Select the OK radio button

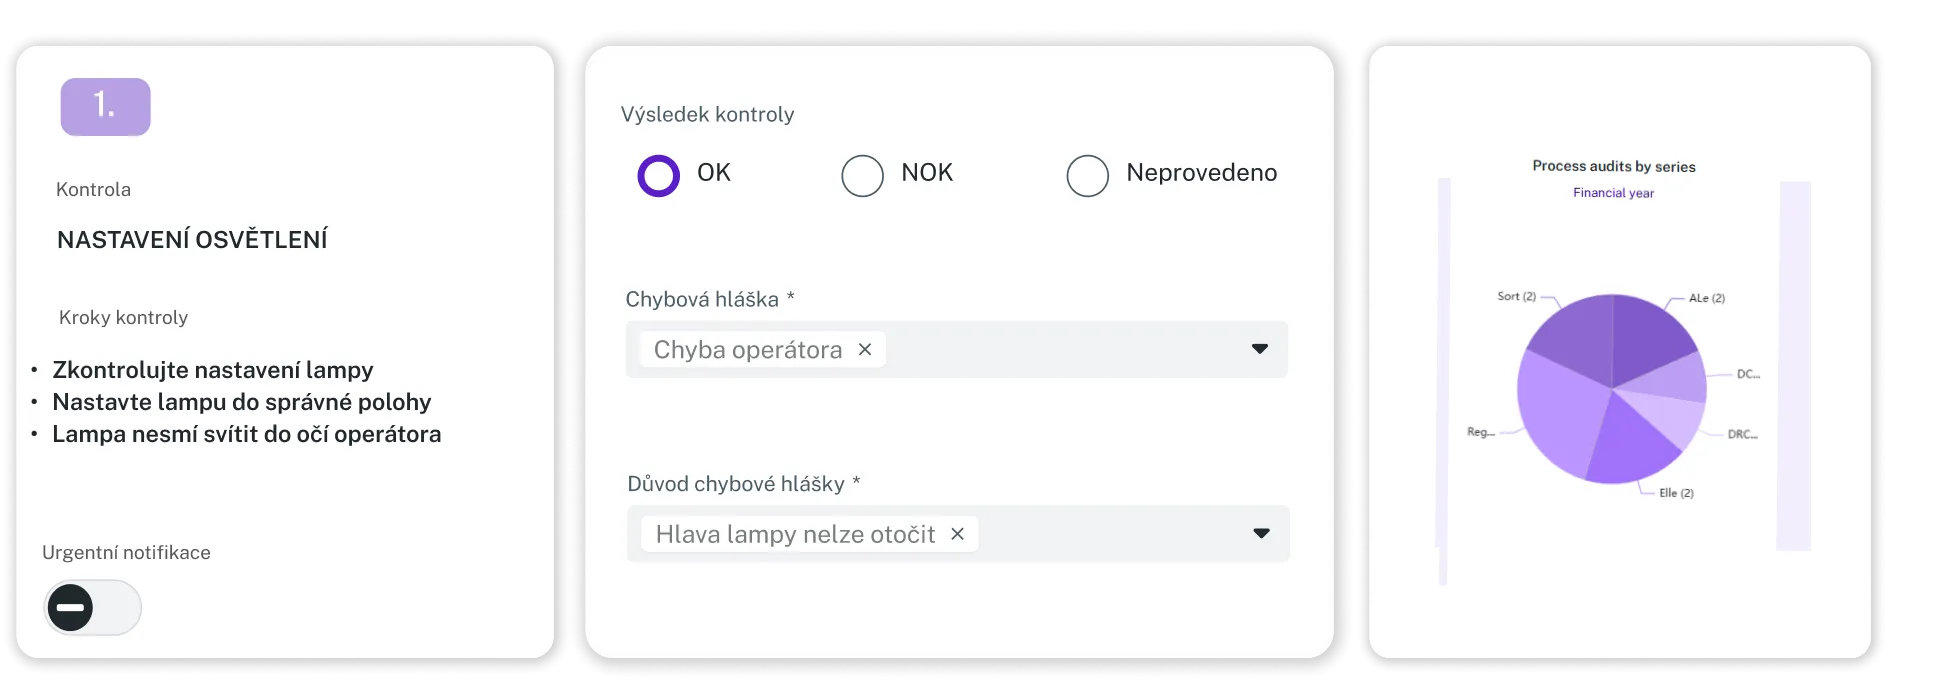tap(659, 176)
